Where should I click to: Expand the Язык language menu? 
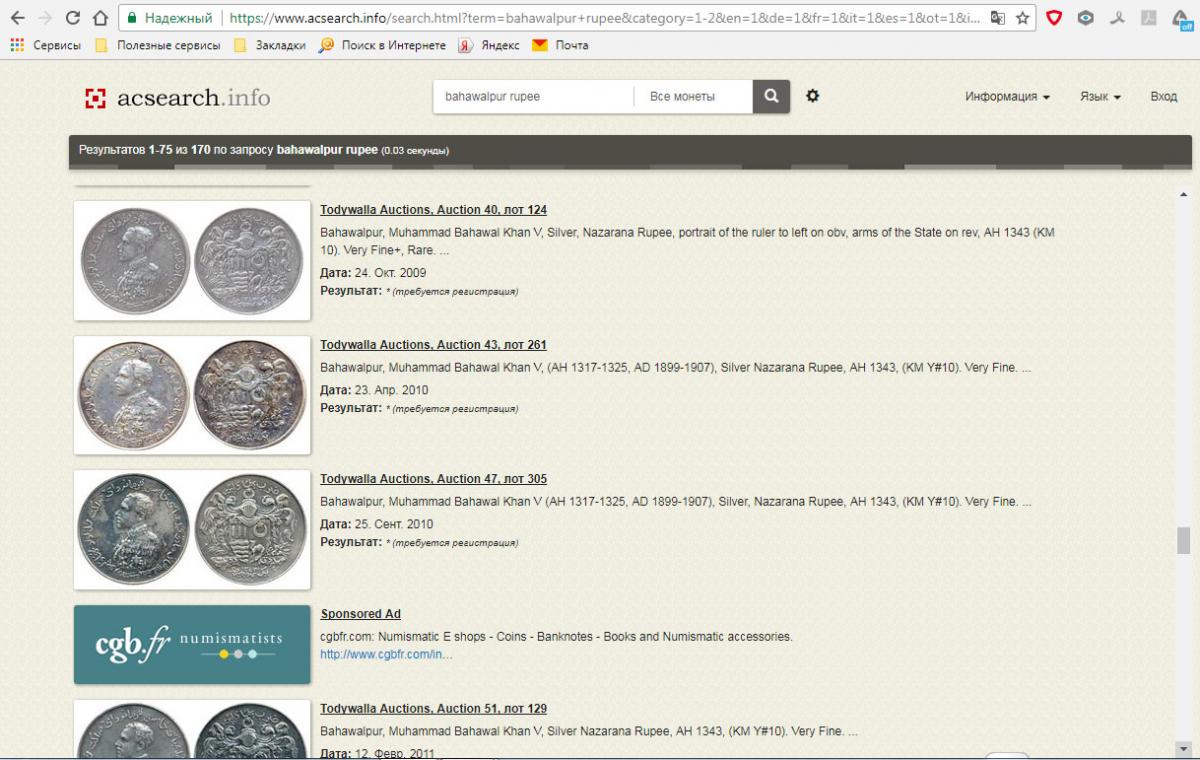pos(1100,97)
